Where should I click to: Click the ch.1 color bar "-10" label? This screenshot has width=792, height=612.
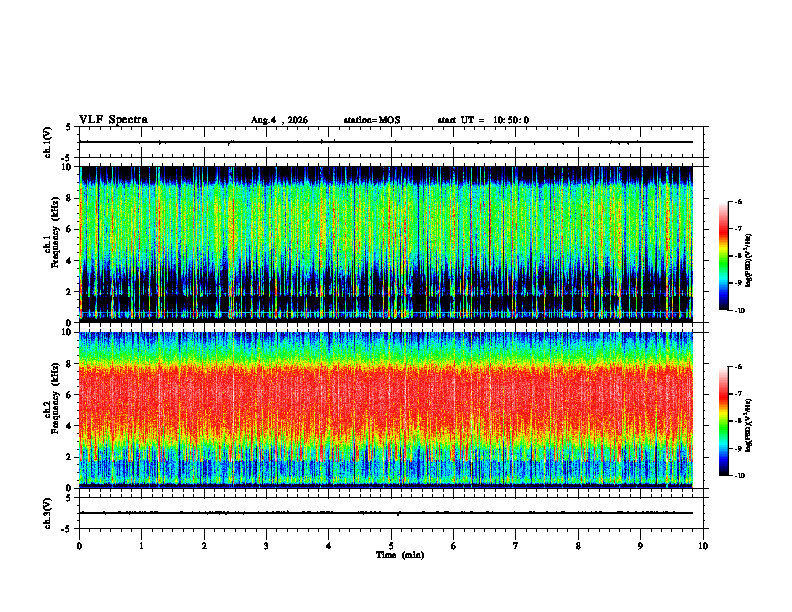click(740, 311)
